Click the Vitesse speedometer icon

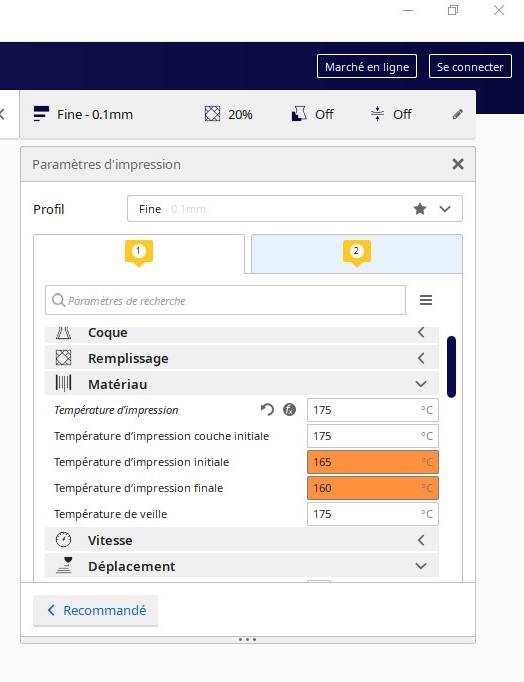tap(63, 540)
